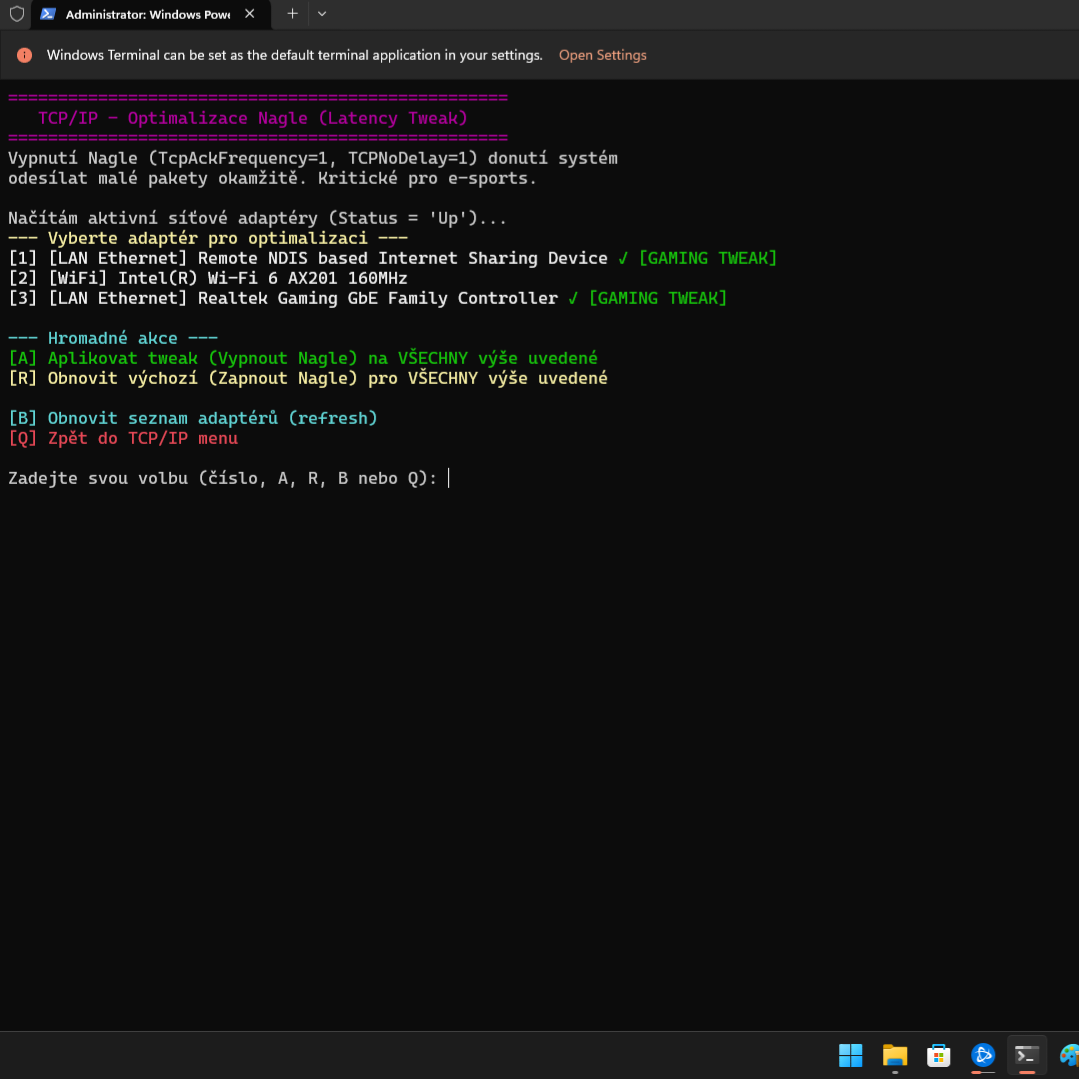The image size is (1079, 1079).
Task: Click the orange info icon in notification bar
Action: tap(25, 55)
